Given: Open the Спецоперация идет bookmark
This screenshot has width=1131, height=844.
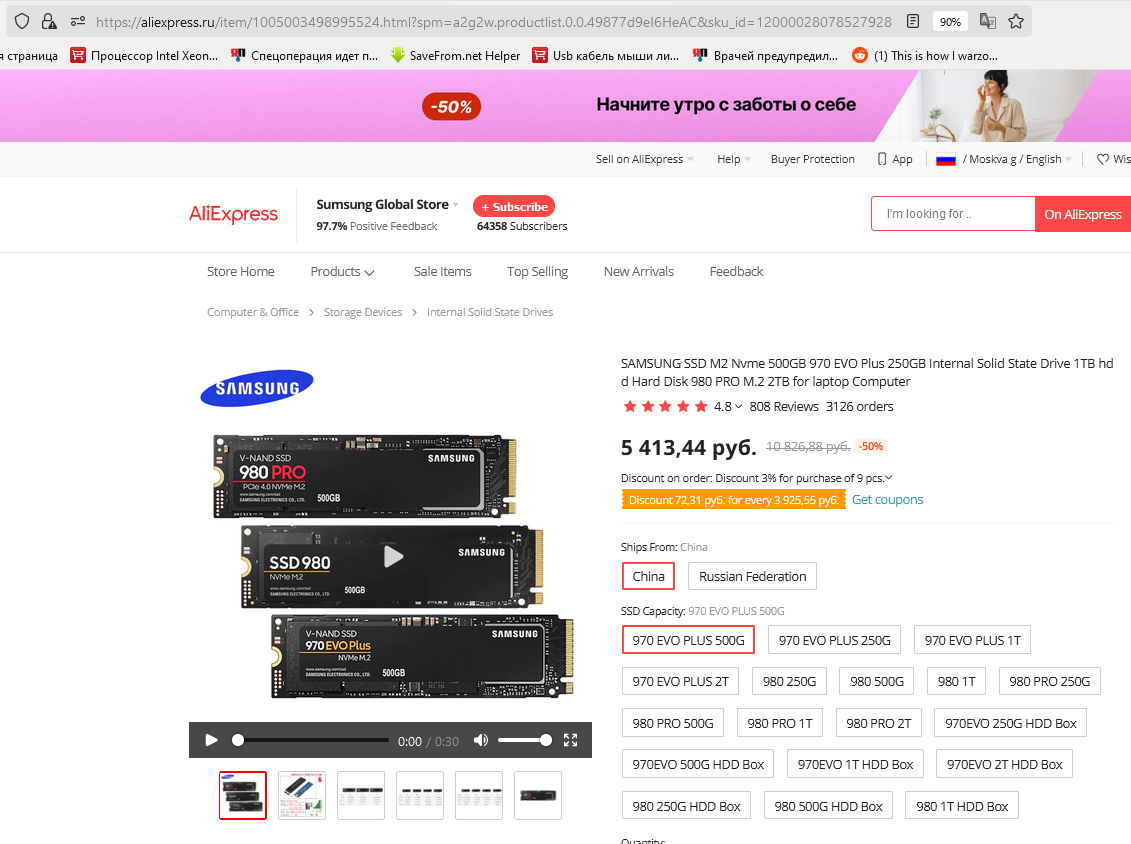Looking at the screenshot, I should click(304, 56).
